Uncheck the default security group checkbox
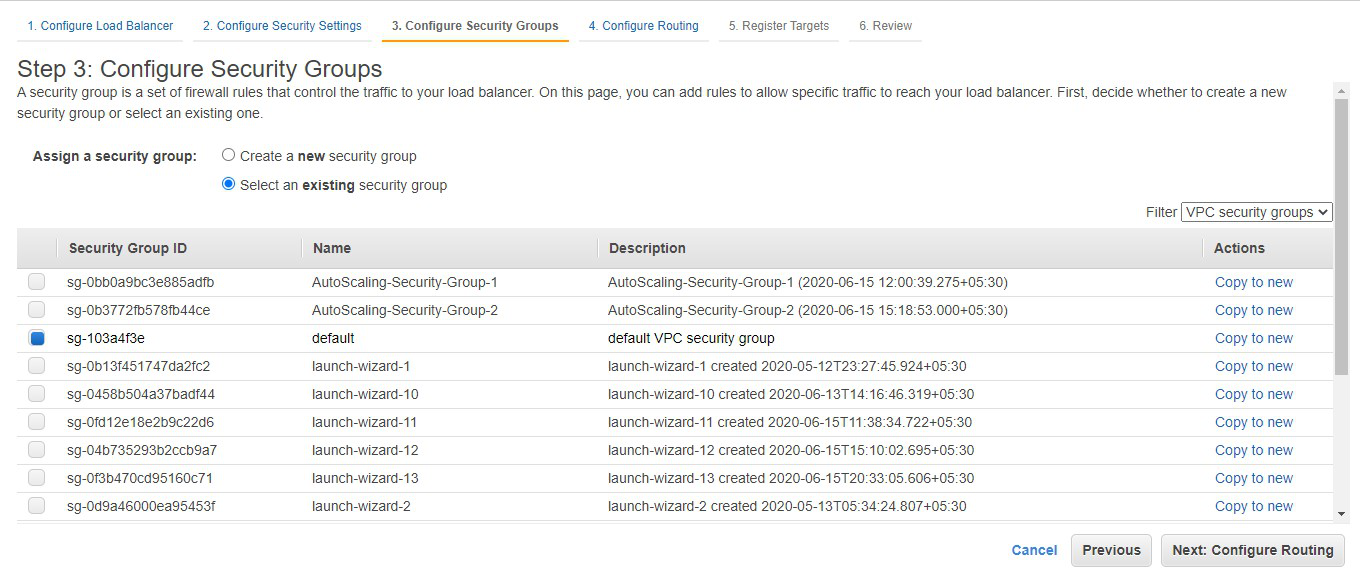Screen dimensions: 1360x578 coord(37,338)
